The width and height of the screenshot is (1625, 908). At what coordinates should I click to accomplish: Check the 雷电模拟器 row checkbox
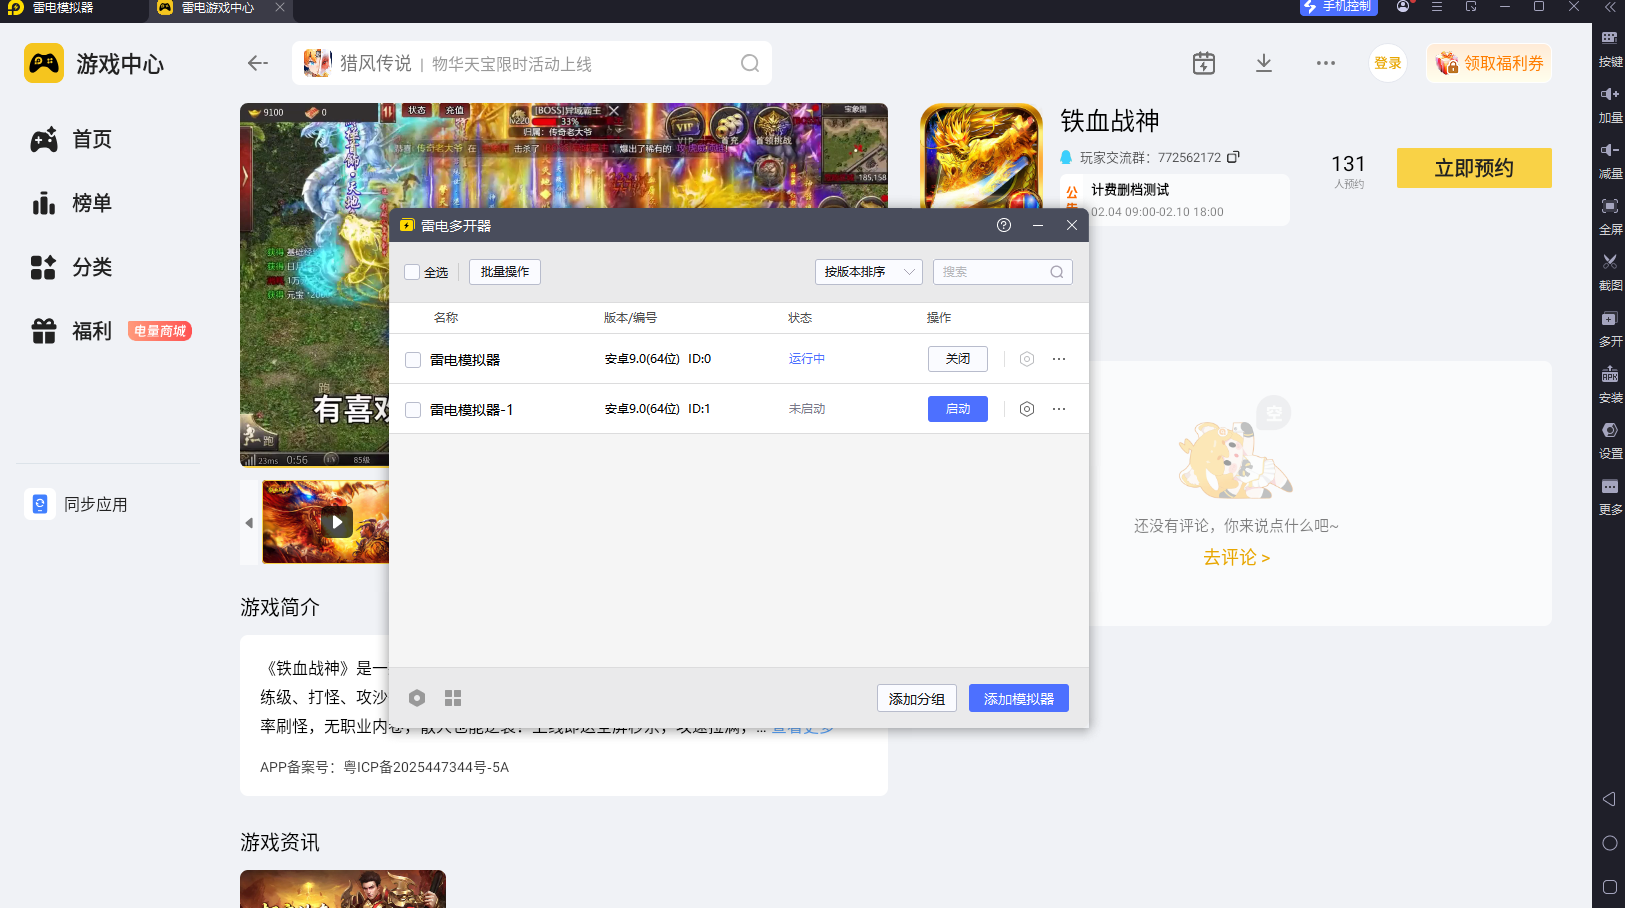413,360
